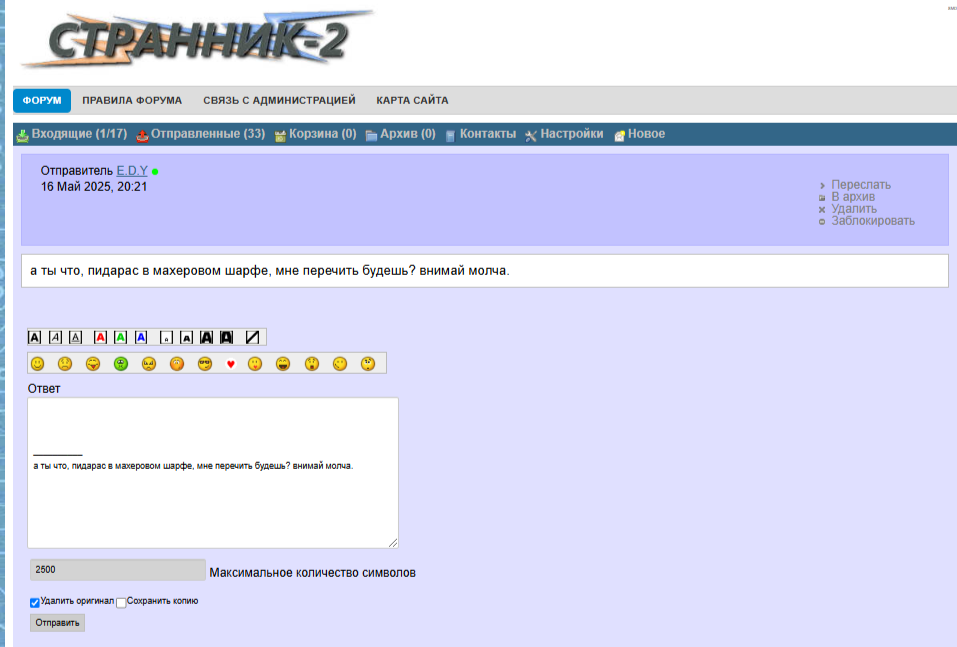957x647 pixels.
Task: Click the received message text box
Action: [485, 270]
